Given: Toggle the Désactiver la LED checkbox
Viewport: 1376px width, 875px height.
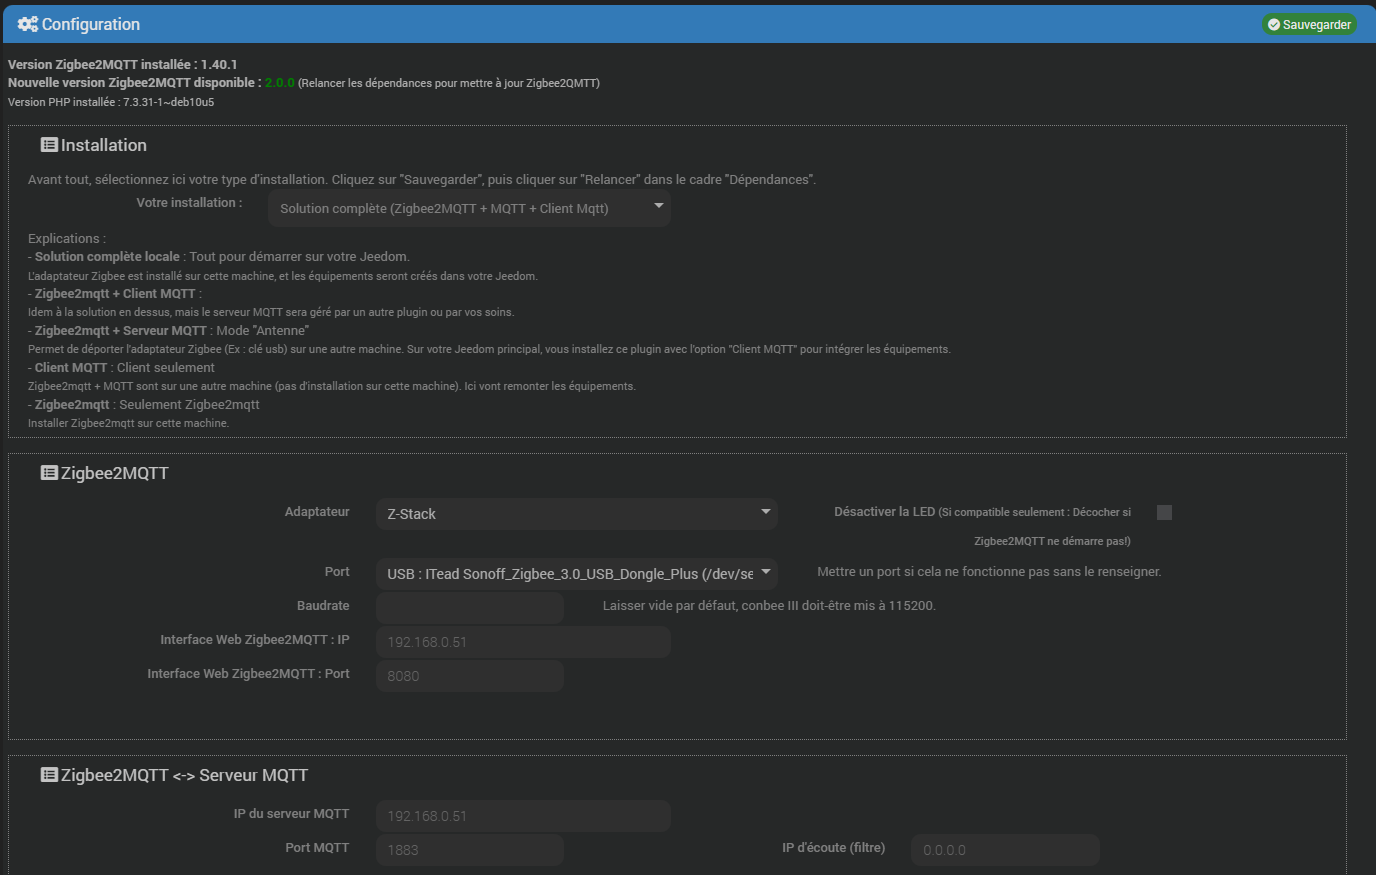Looking at the screenshot, I should point(1164,512).
